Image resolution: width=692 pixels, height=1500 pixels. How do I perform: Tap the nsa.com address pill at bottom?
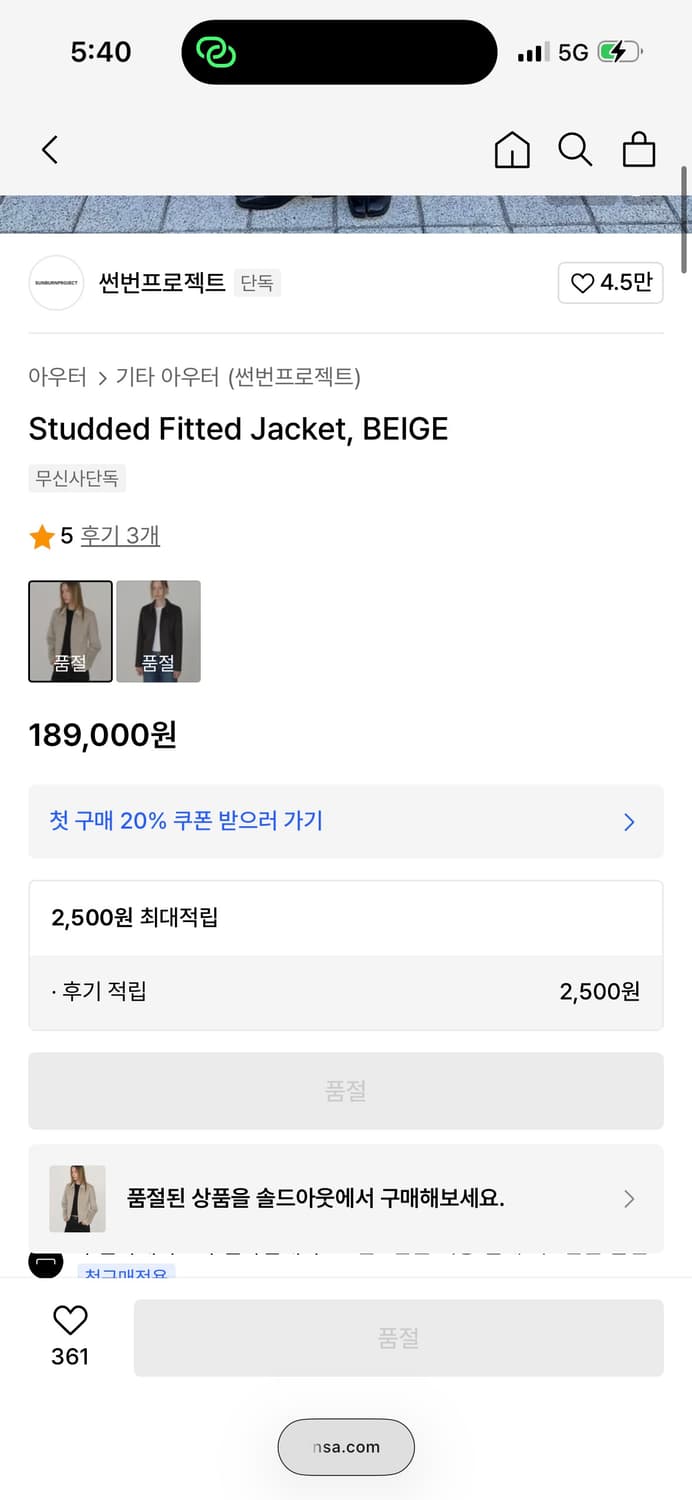point(345,1447)
